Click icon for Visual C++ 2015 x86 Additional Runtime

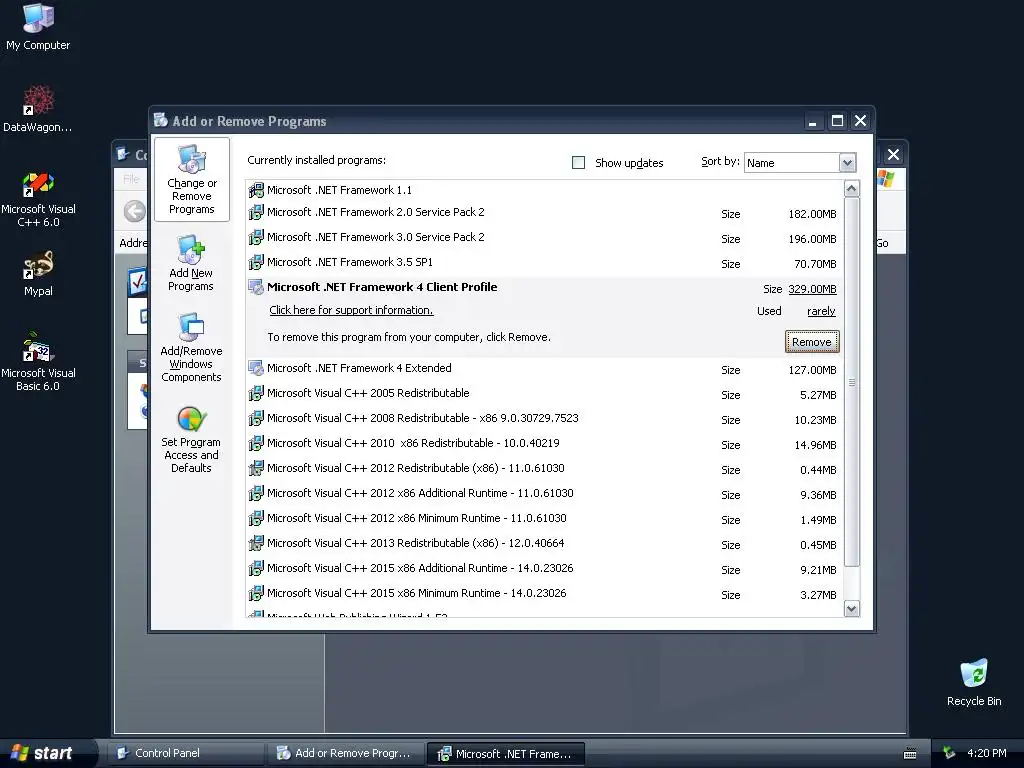tap(256, 568)
